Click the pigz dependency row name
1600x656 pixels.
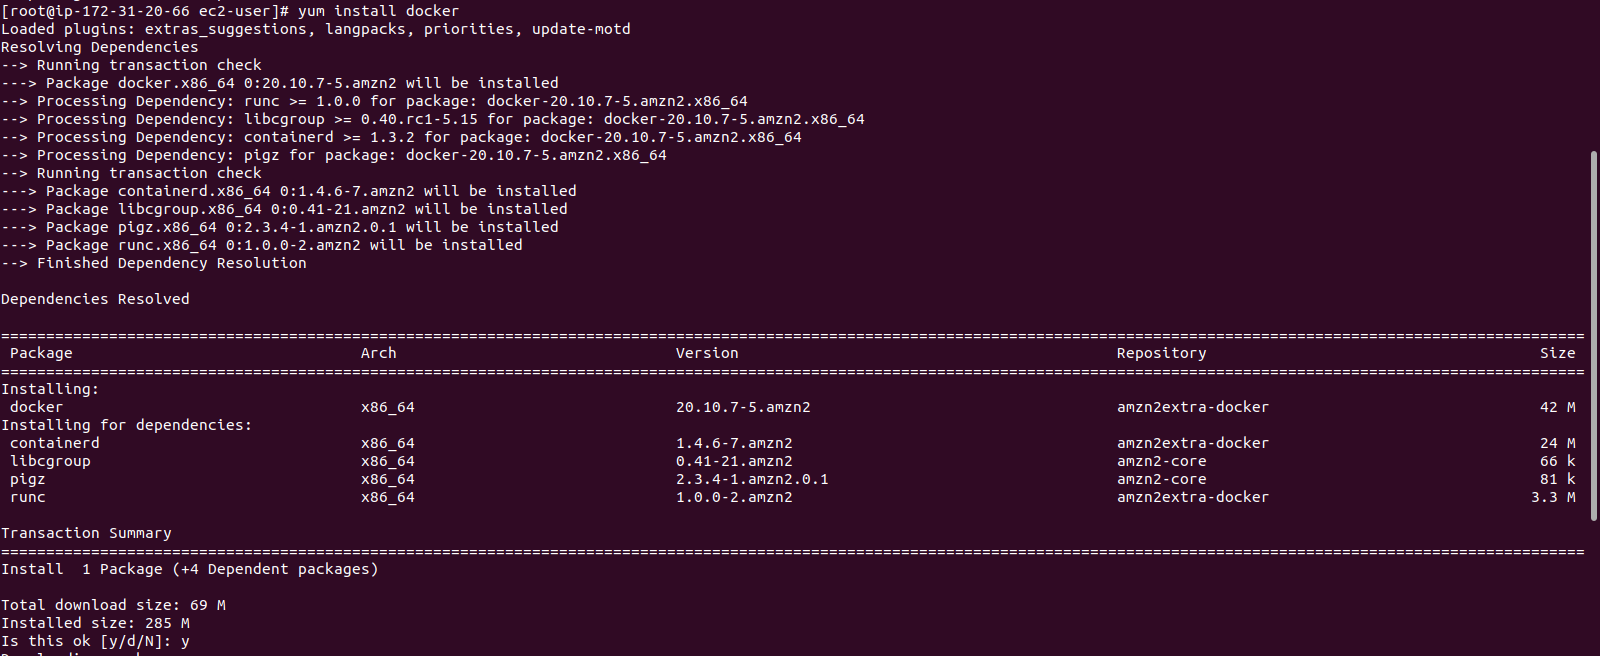coord(28,479)
